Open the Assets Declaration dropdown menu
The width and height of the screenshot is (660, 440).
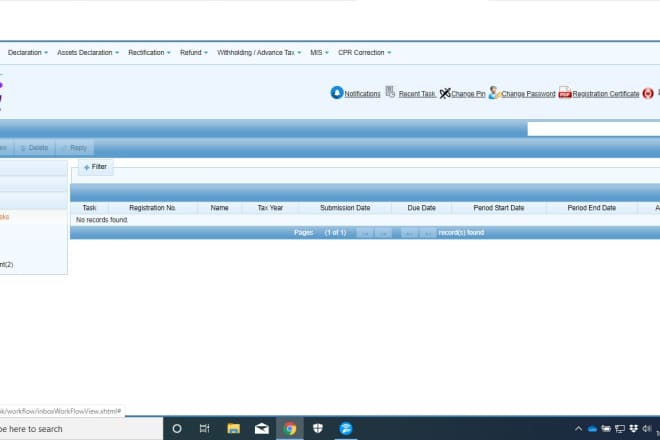click(x=88, y=52)
